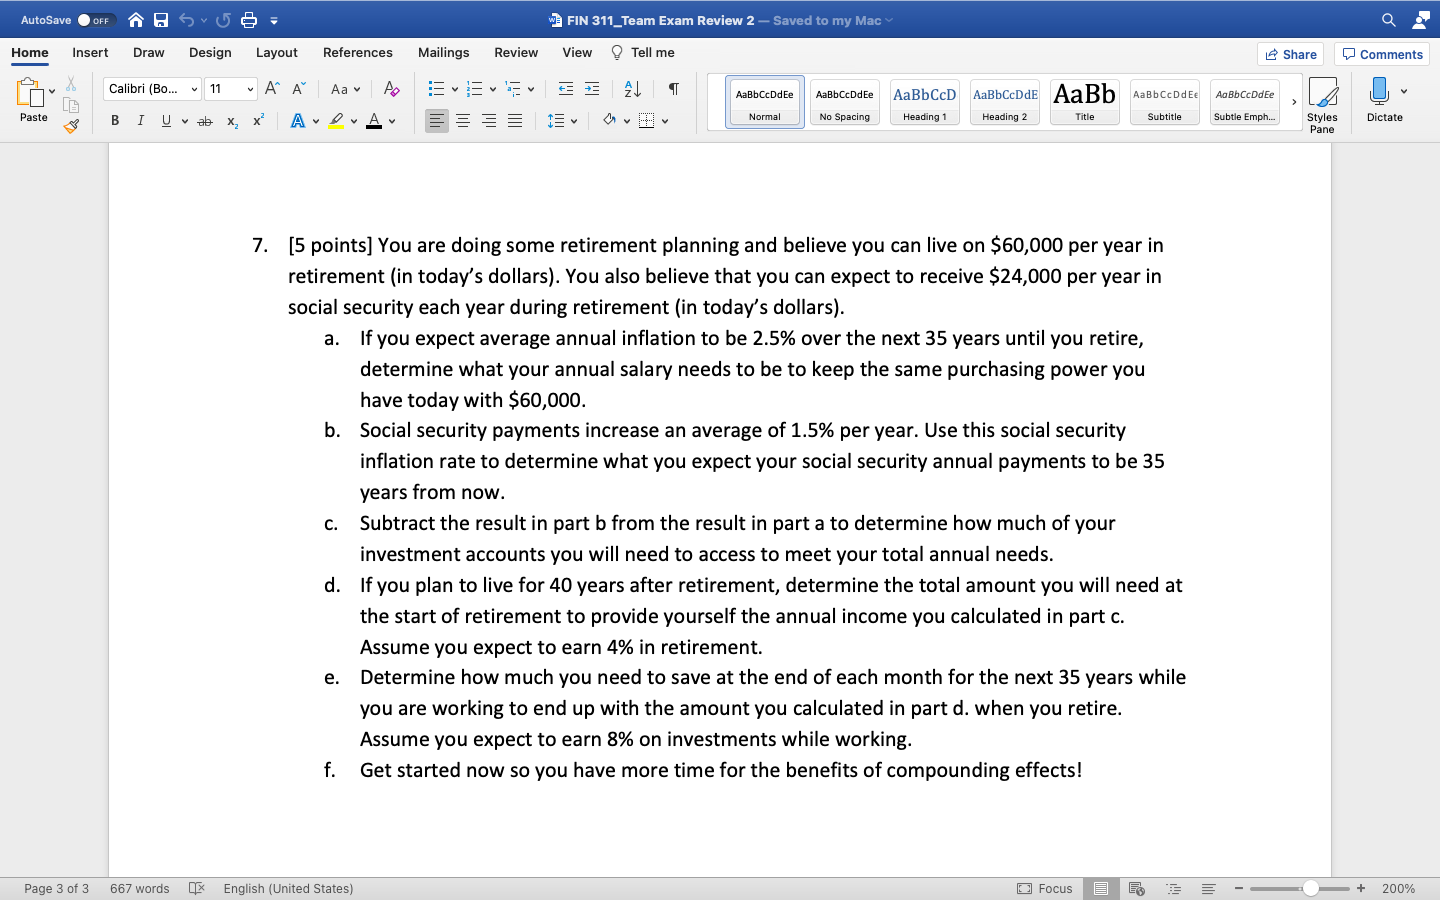This screenshot has height=900, width=1440.
Task: Activate the Format Painter brush
Action: click(71, 126)
